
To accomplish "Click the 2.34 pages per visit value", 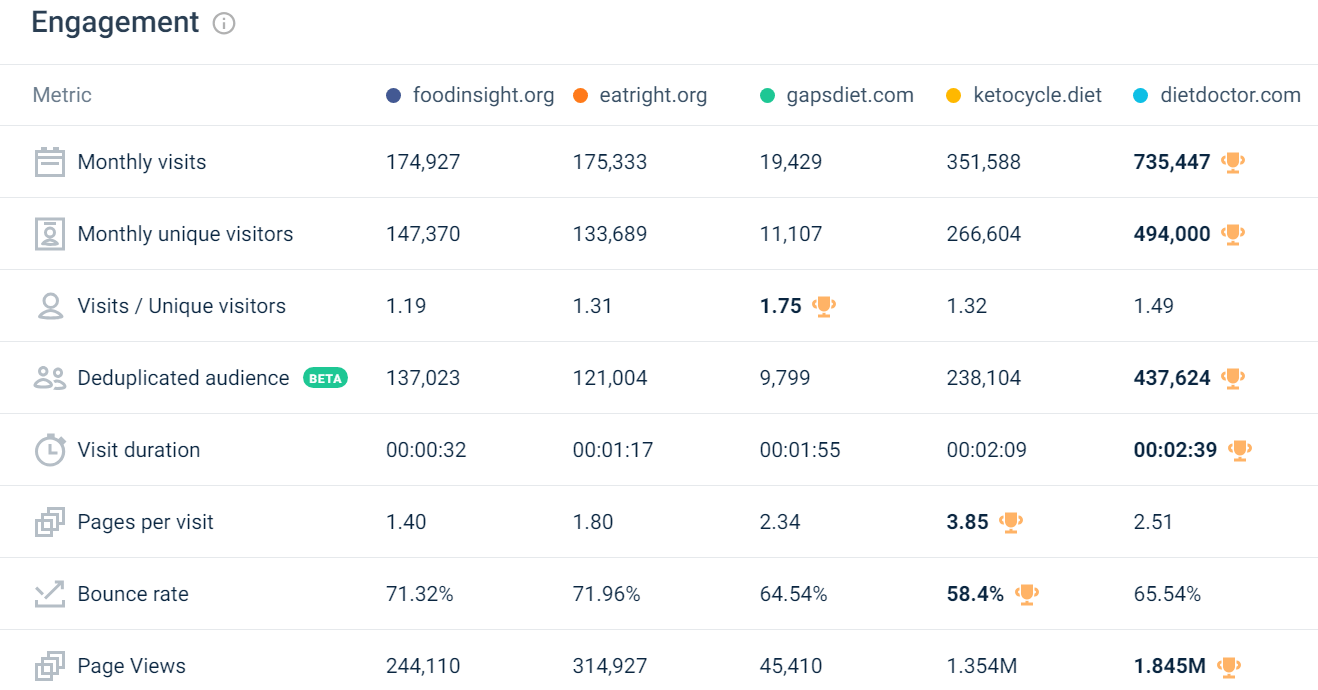I will 780,522.
